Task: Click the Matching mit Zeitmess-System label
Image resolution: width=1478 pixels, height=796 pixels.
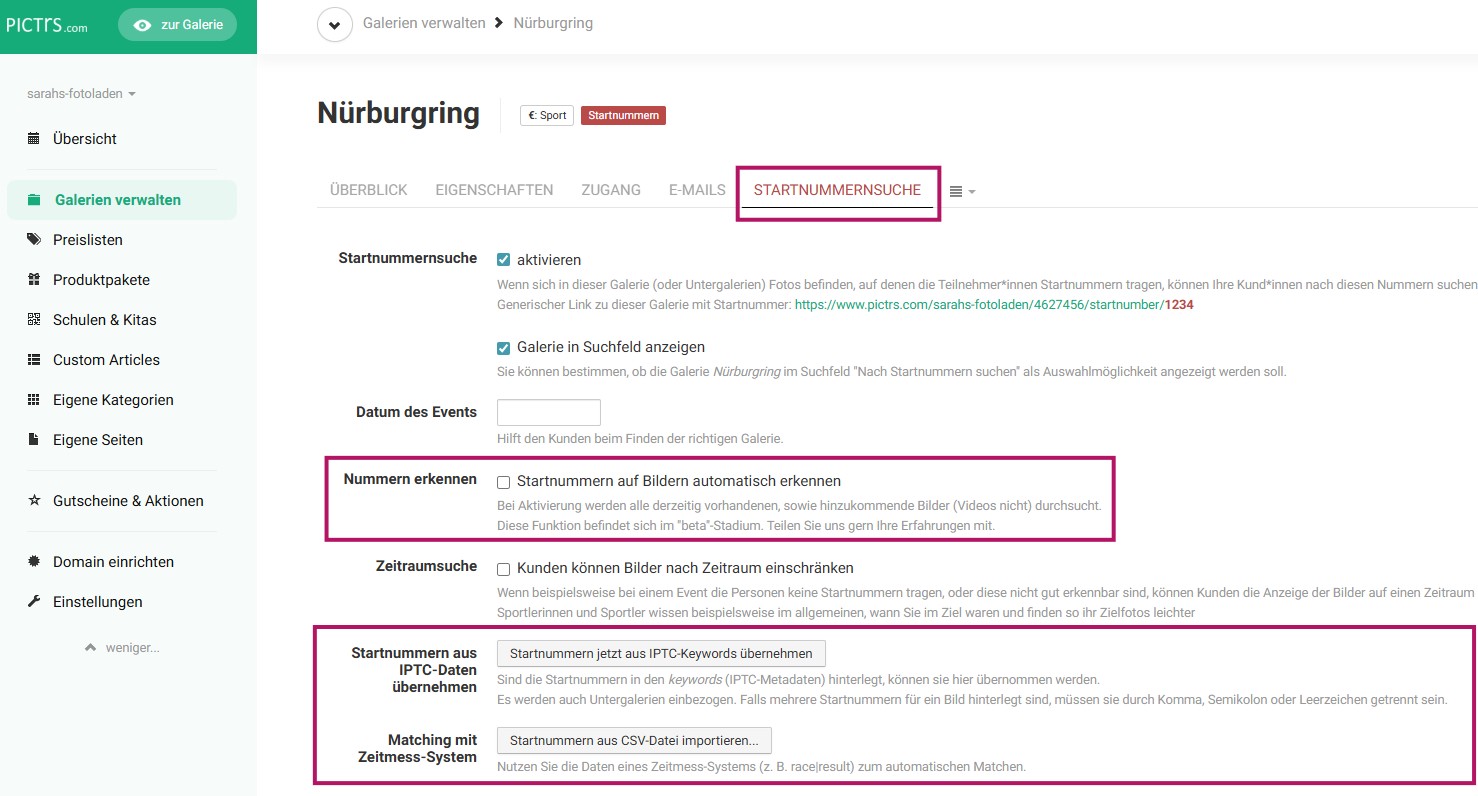Action: tap(418, 748)
